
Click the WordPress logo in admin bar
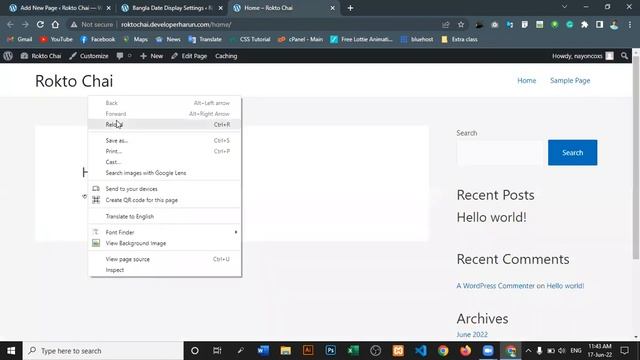[x=8, y=56]
